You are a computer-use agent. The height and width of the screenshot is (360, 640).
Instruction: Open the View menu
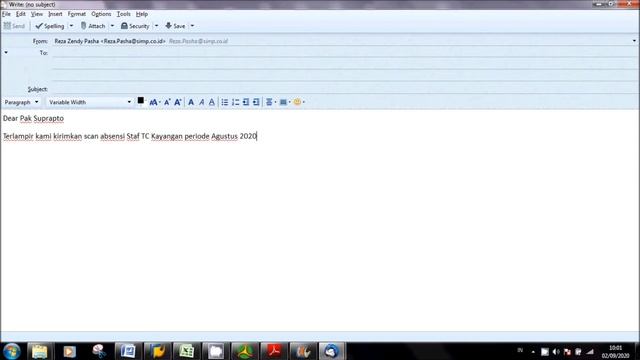tap(37, 14)
